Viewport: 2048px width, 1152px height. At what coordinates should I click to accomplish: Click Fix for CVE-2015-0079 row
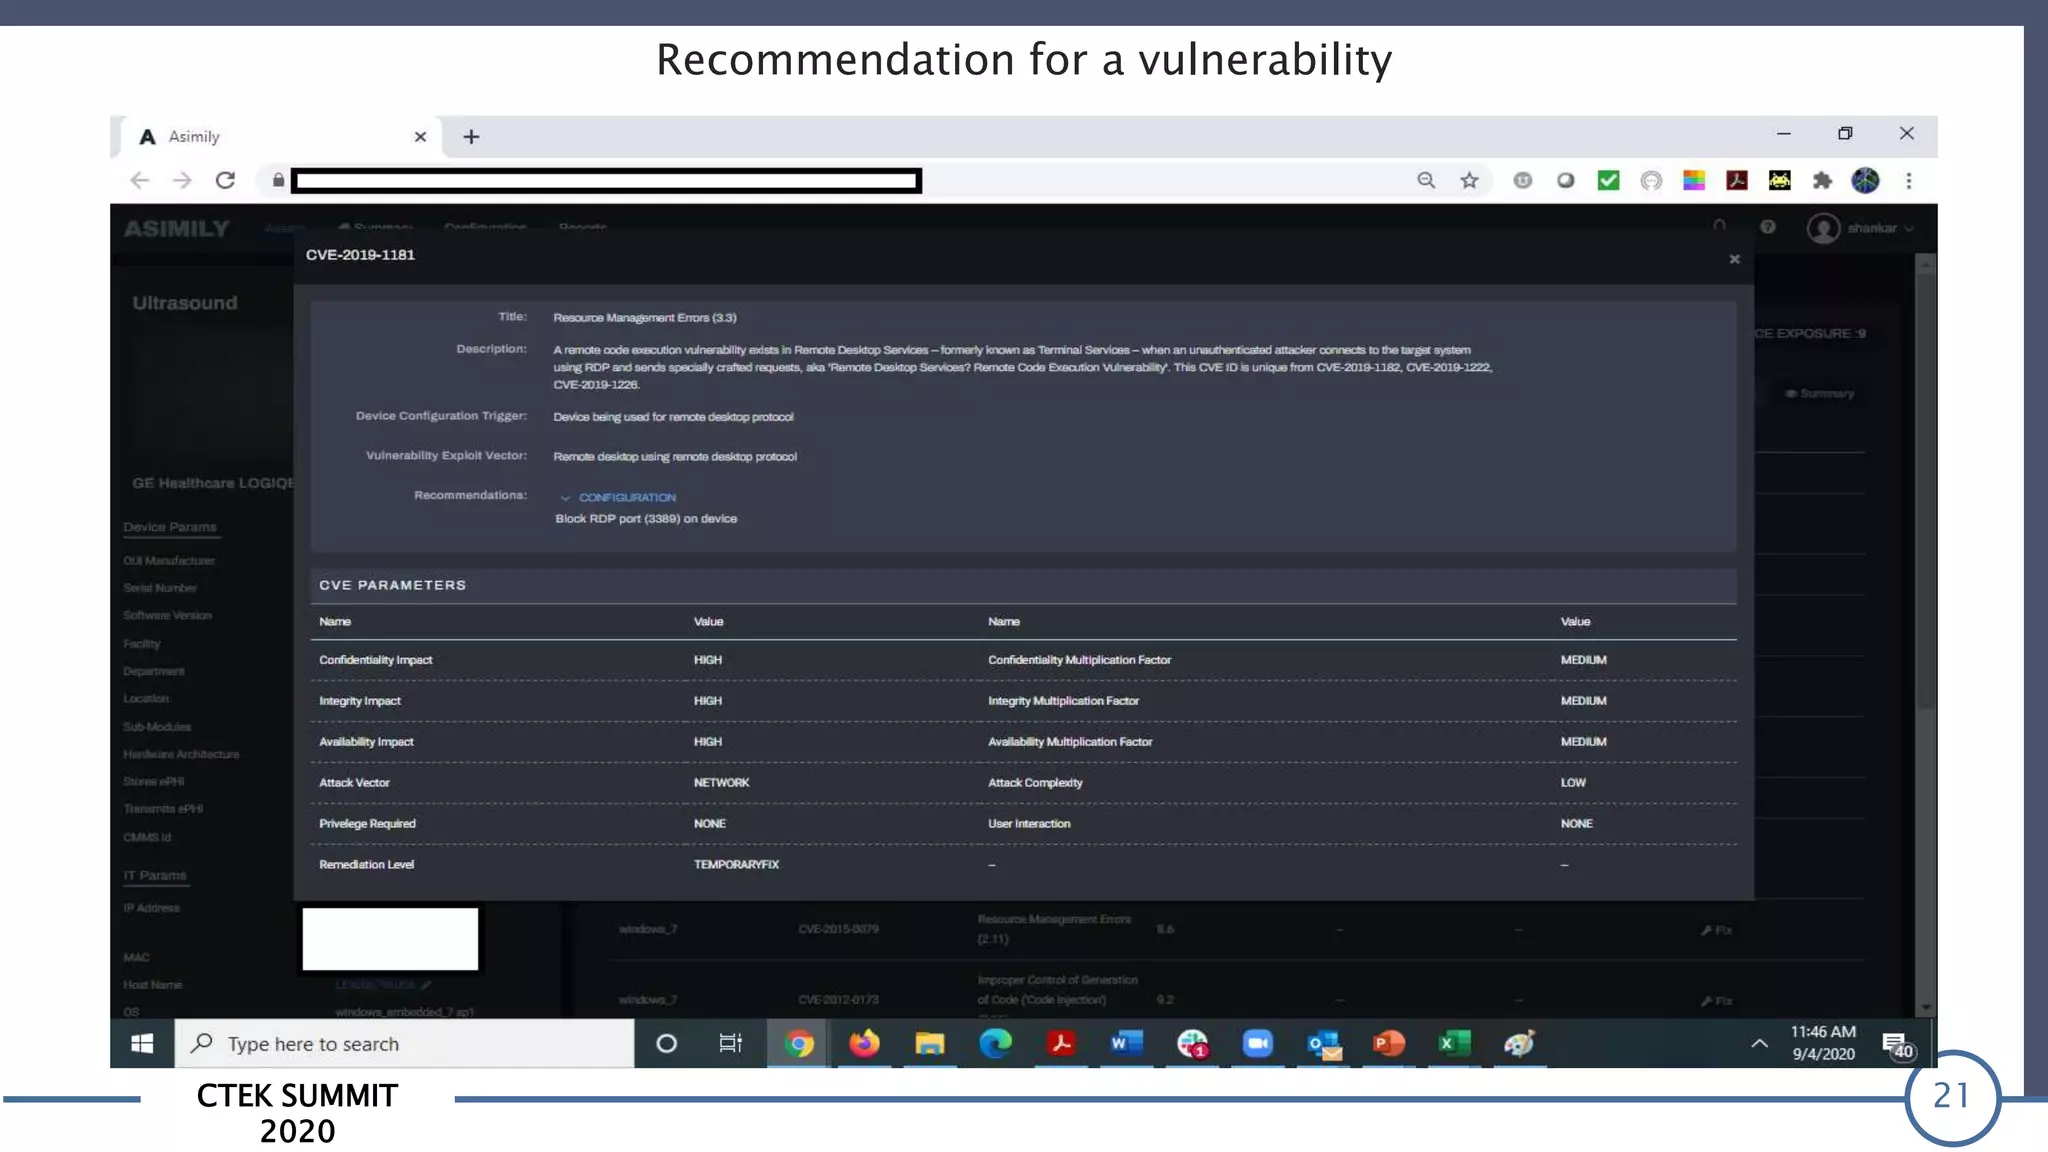tap(1716, 930)
